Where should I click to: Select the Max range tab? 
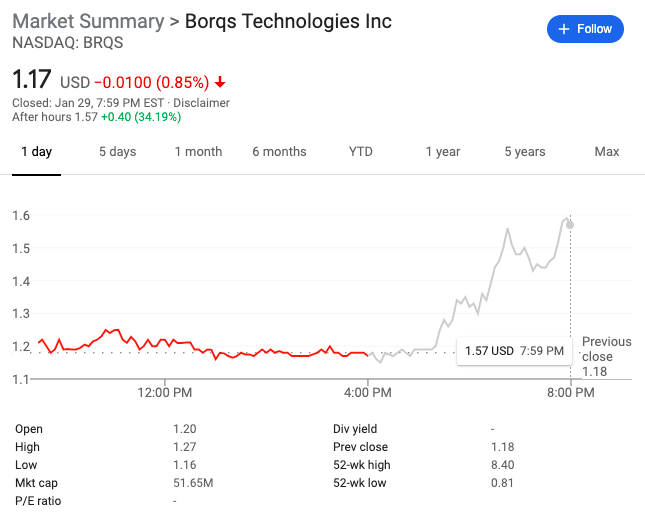point(607,152)
